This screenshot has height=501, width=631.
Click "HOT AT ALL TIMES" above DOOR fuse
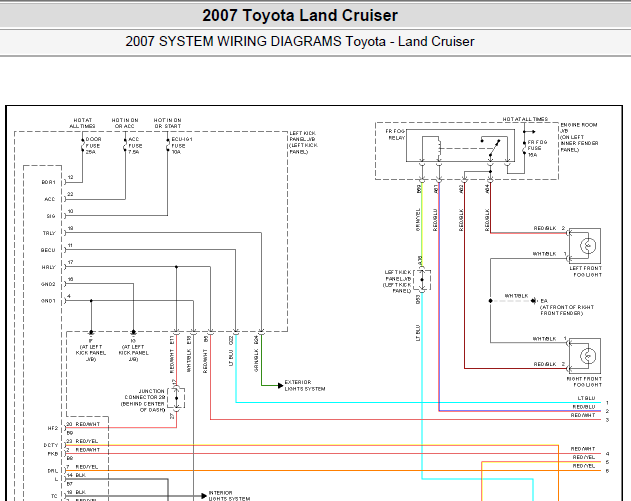tap(82, 123)
